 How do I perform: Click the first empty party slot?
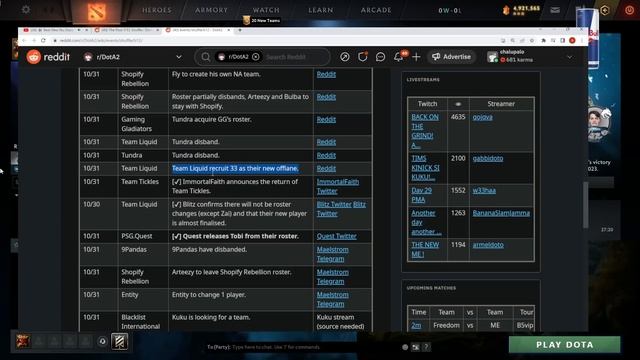(39, 341)
